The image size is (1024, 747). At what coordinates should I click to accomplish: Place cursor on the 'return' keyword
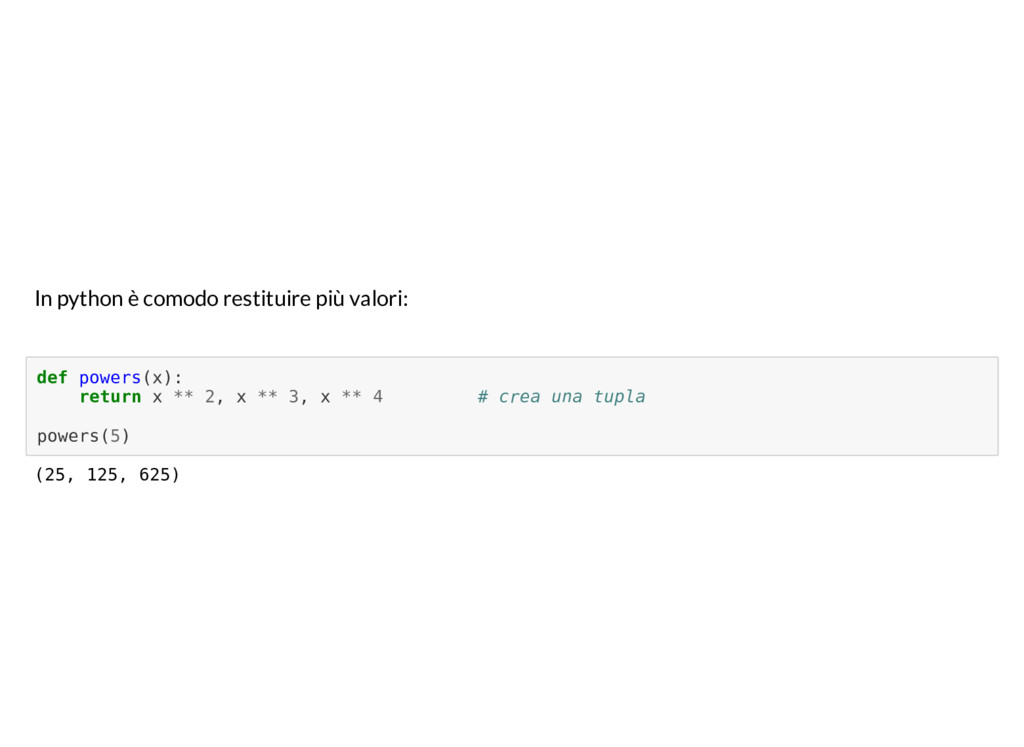point(110,397)
